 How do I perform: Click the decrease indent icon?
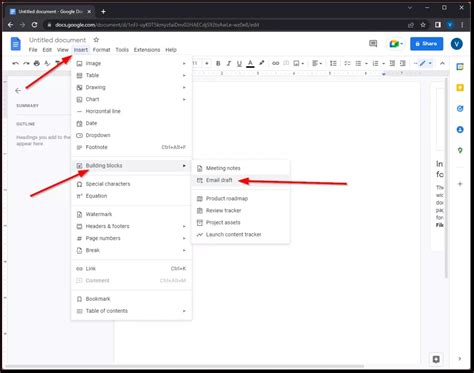[x=392, y=63]
